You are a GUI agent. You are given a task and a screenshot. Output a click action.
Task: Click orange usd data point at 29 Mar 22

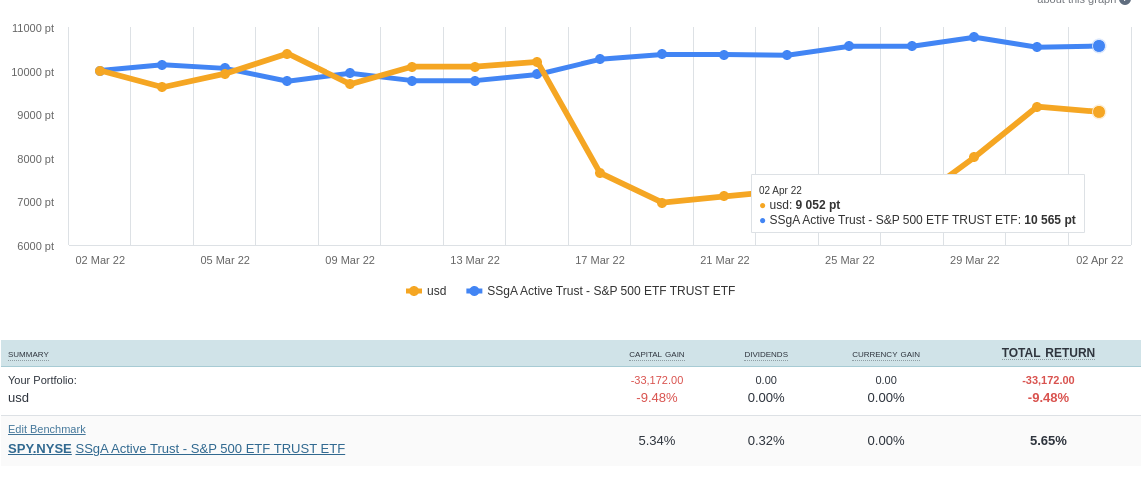click(x=974, y=157)
